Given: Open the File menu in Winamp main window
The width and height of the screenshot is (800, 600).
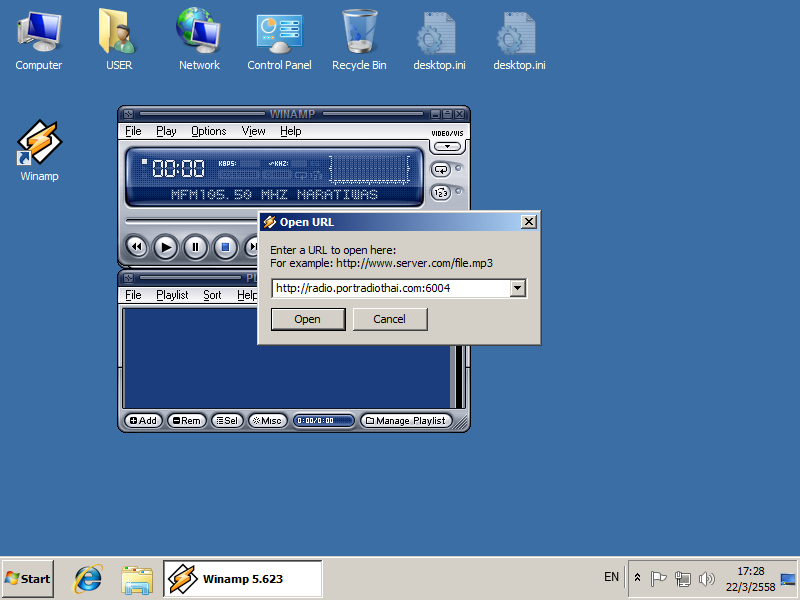Looking at the screenshot, I should click(133, 131).
